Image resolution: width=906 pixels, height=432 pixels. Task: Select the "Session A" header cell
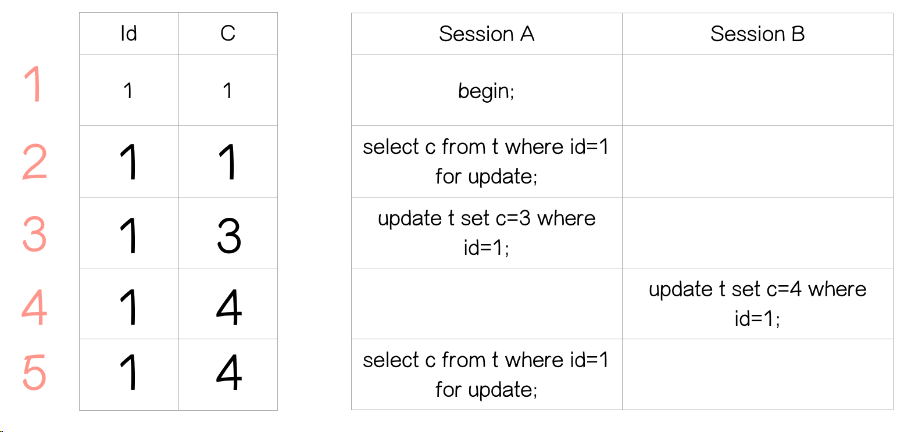pos(486,34)
